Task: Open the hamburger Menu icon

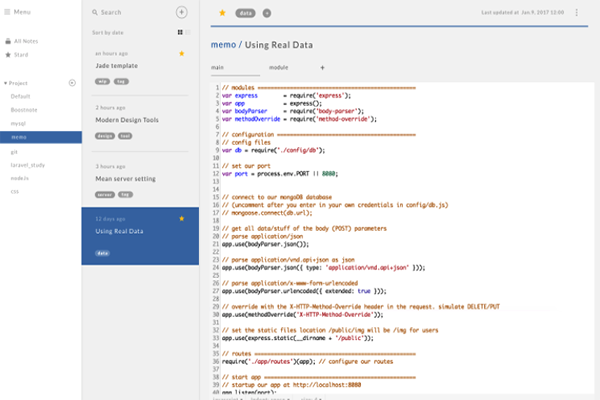Action: click(x=7, y=12)
